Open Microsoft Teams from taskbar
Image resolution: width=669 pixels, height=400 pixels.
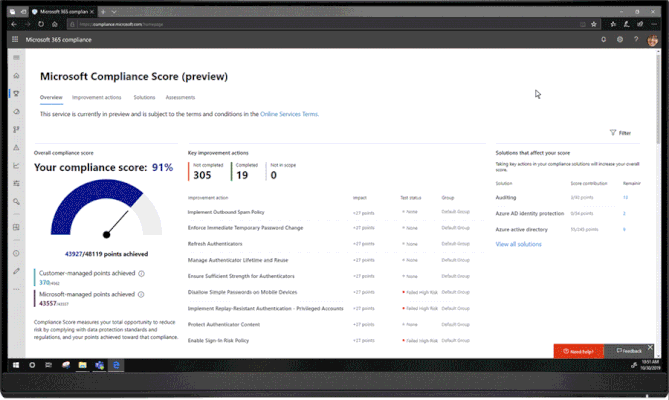[x=99, y=365]
